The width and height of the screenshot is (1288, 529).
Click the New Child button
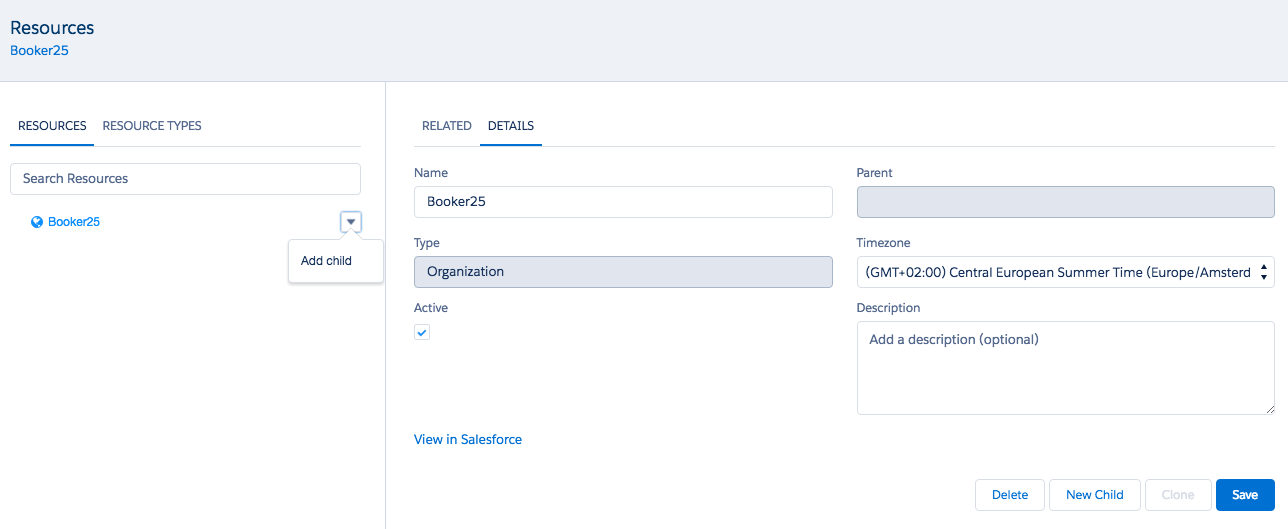[1094, 495]
